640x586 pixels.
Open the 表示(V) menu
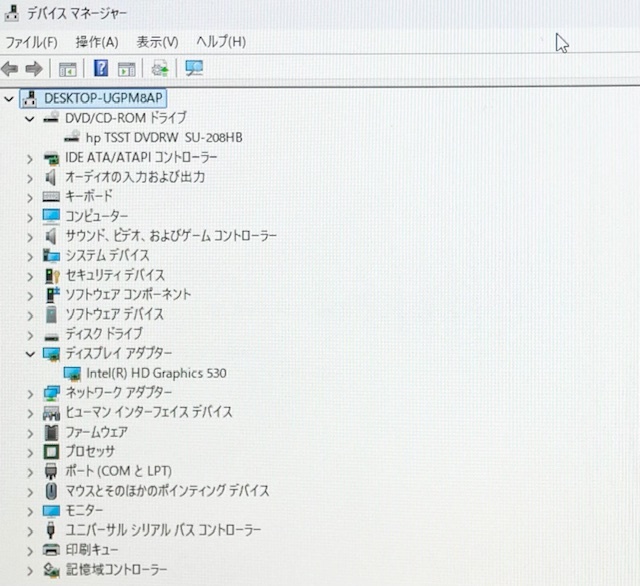coord(157,42)
